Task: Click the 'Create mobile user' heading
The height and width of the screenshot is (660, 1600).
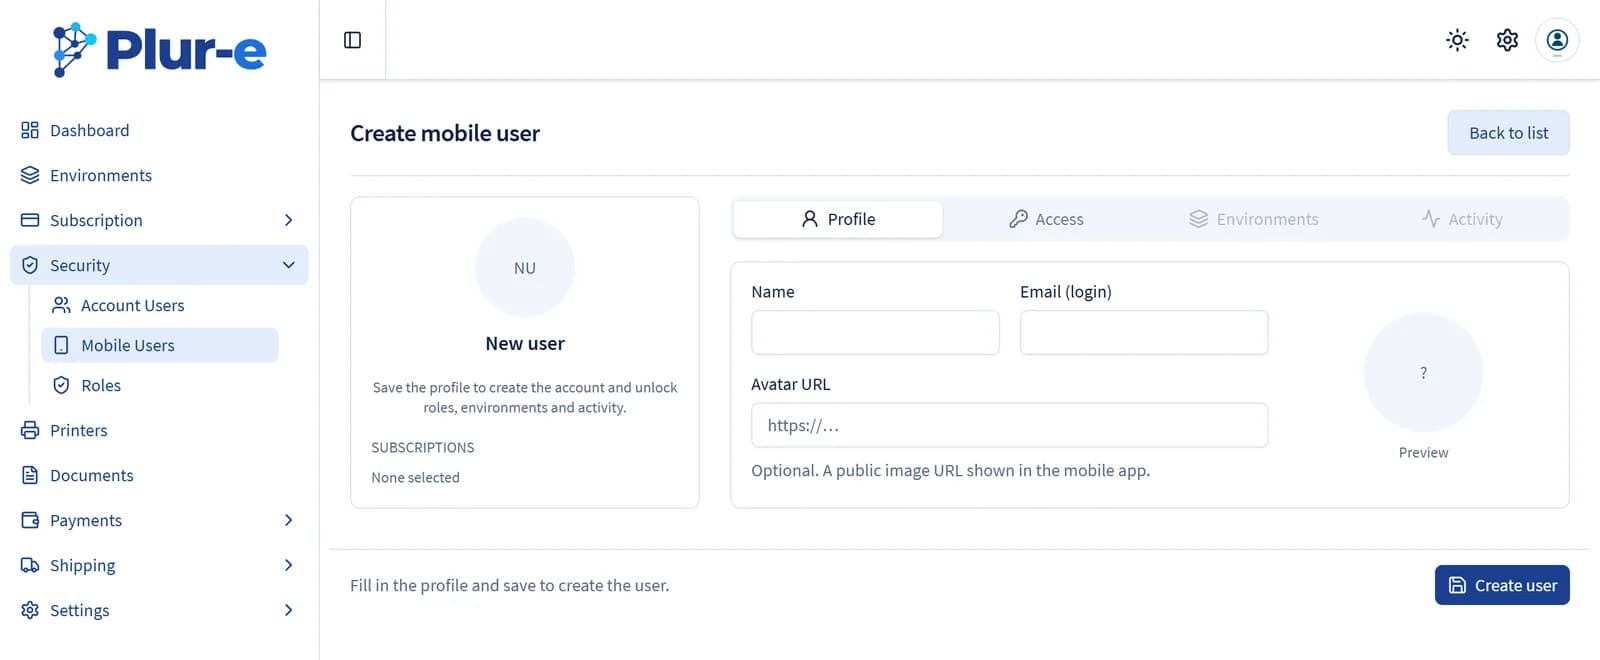Action: coord(445,133)
